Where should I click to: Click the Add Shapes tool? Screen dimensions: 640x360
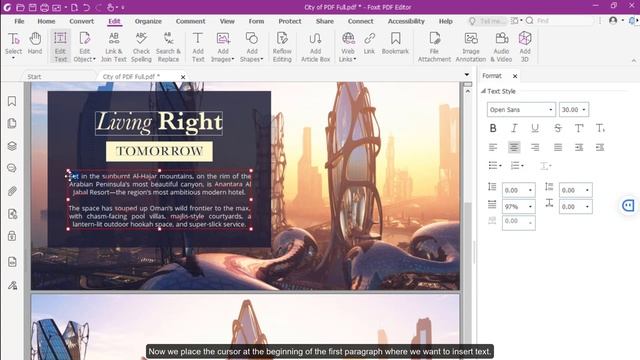[x=252, y=47]
